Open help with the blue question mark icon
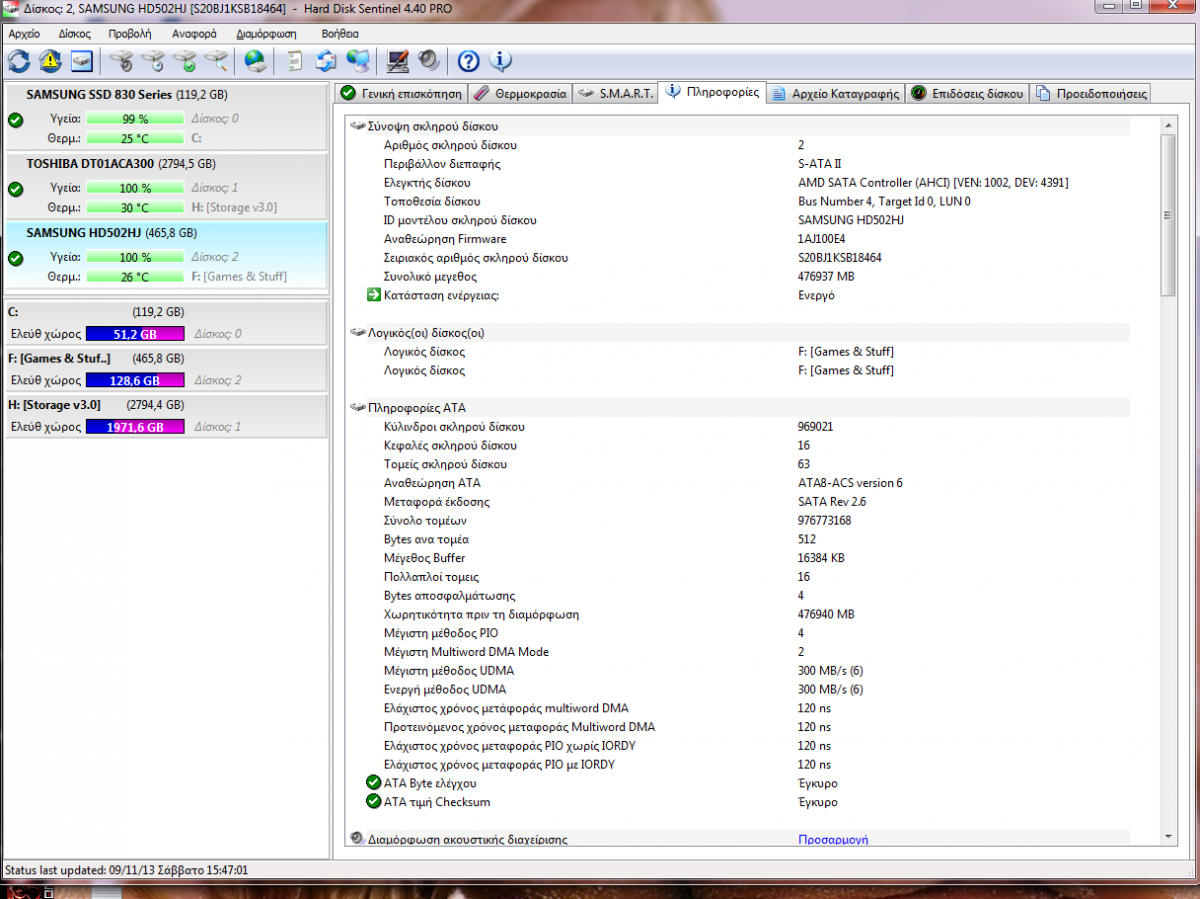 [x=469, y=61]
